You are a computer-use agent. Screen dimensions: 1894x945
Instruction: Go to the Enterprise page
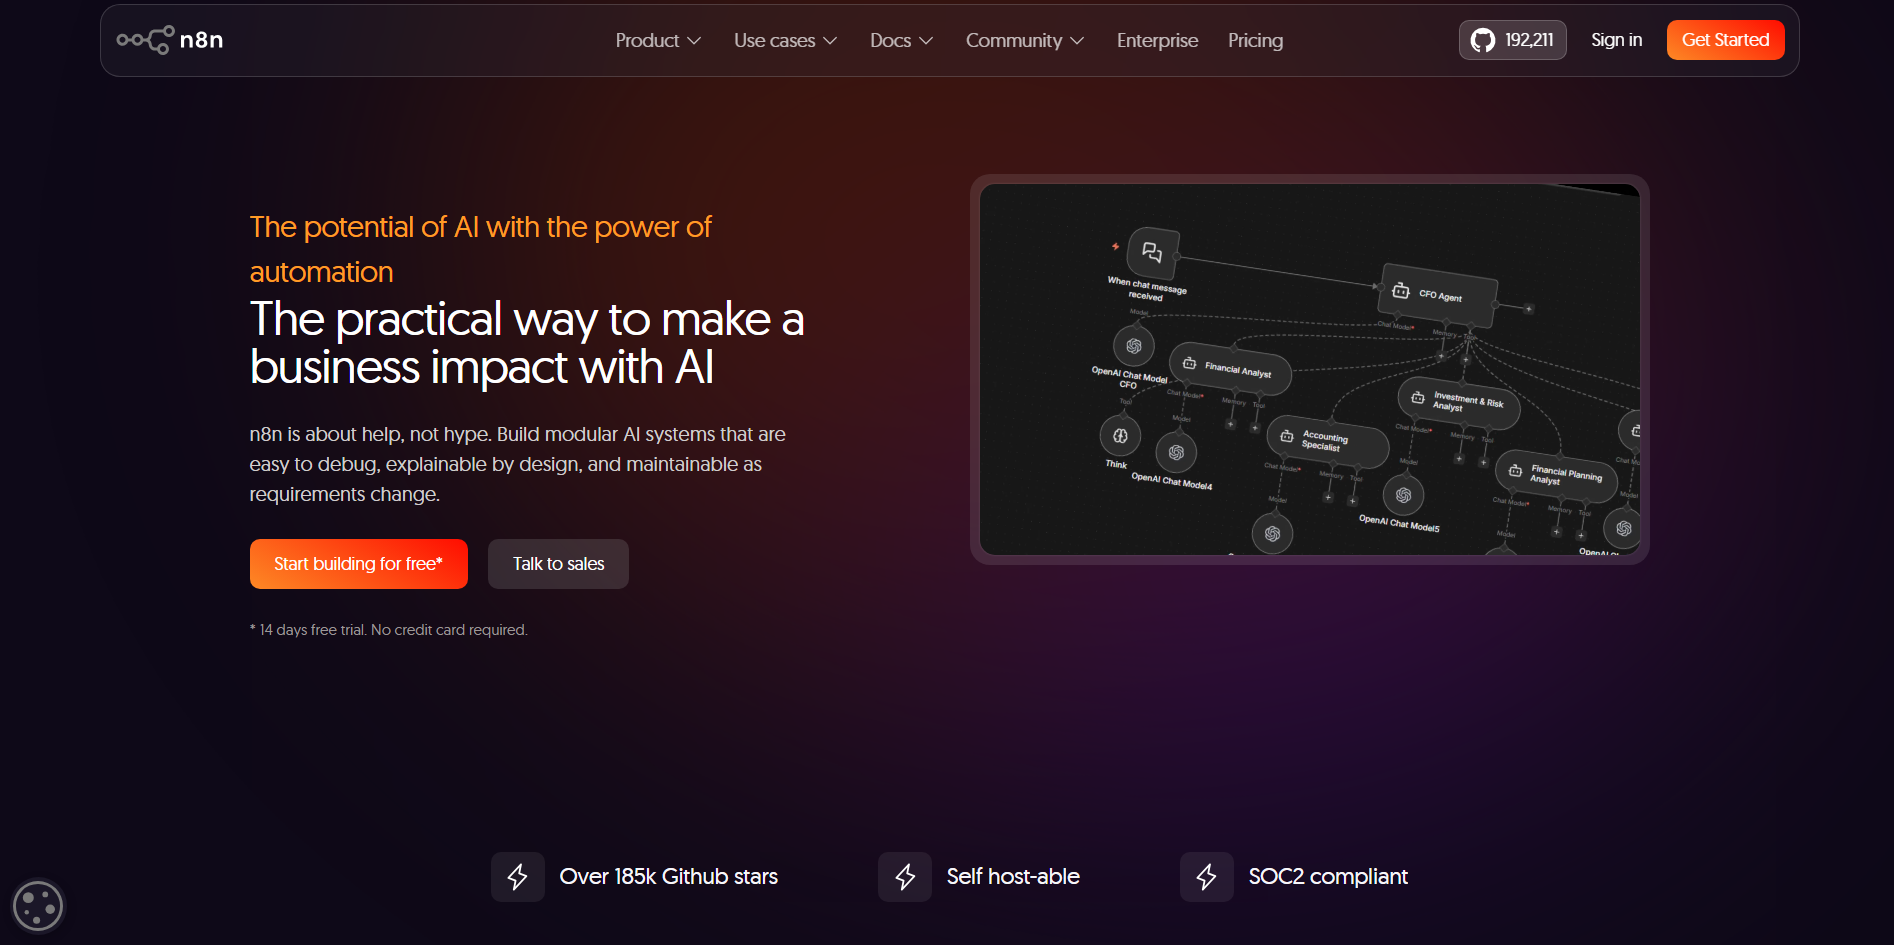click(x=1157, y=40)
